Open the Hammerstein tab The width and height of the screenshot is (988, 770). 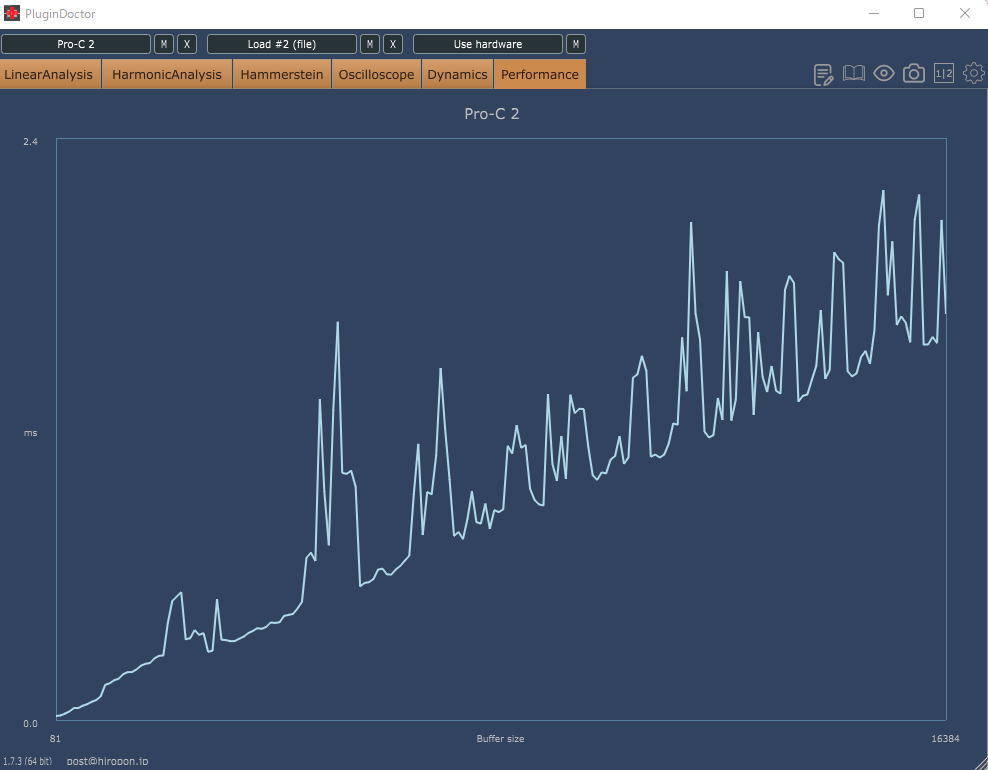click(x=282, y=74)
